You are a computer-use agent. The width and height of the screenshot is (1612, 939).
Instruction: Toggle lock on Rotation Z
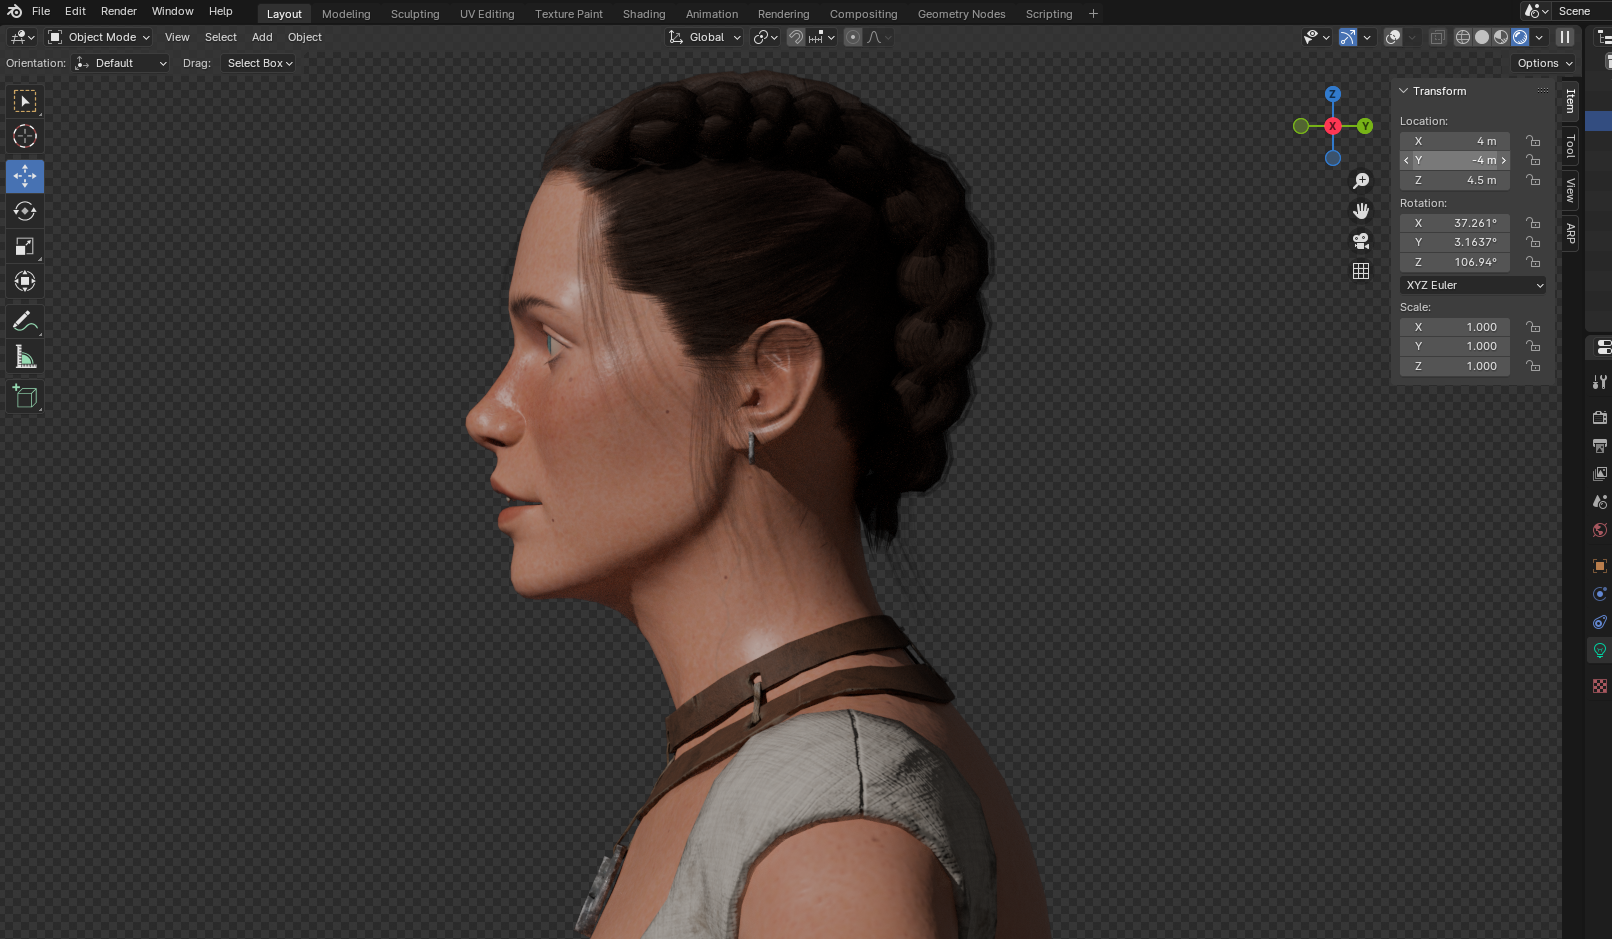(x=1533, y=262)
